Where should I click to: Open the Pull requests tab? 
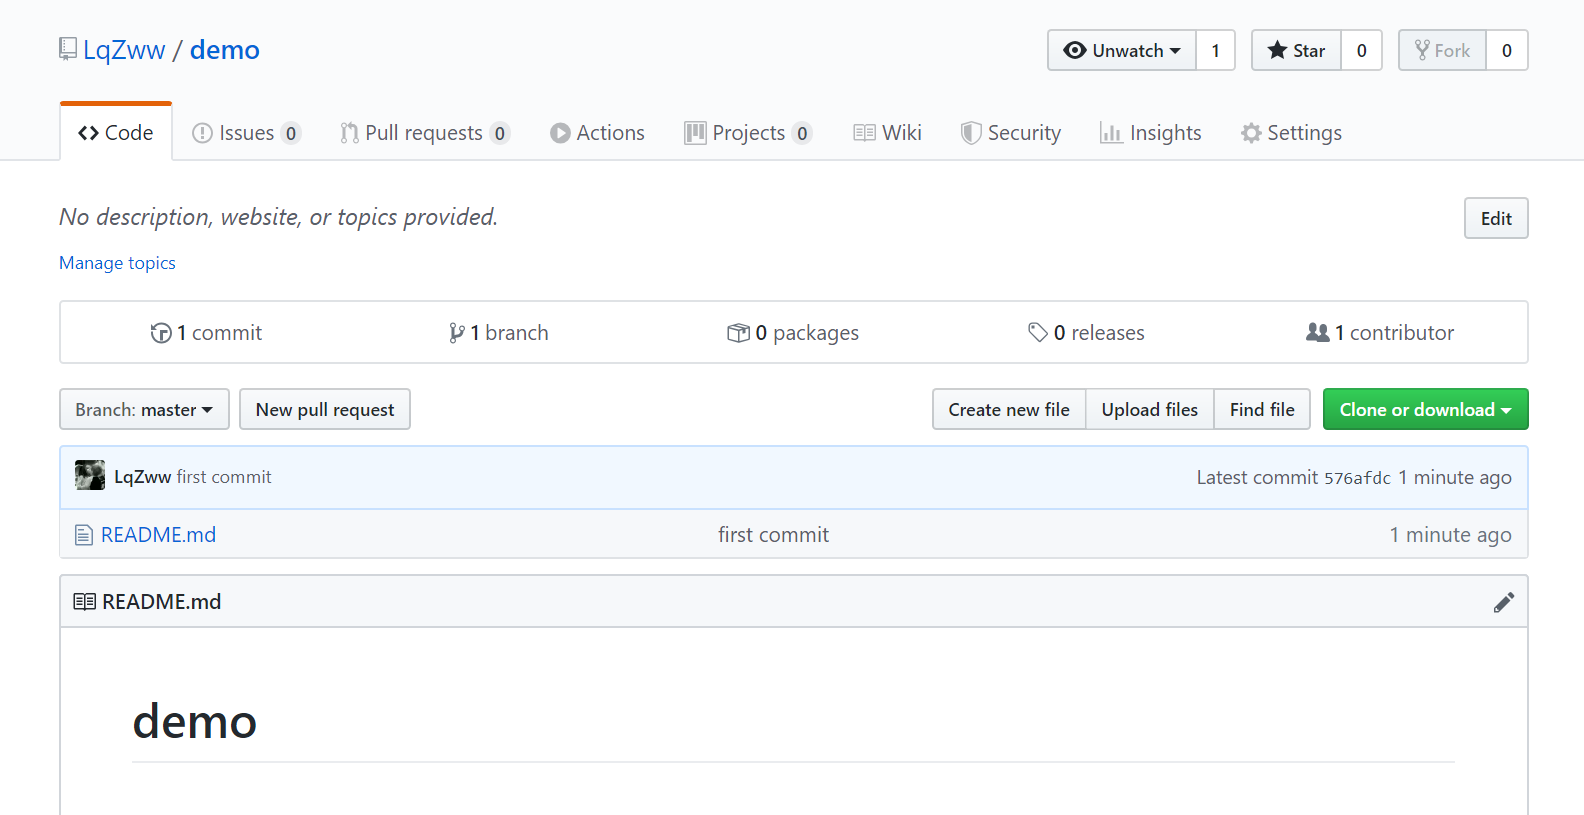[424, 133]
